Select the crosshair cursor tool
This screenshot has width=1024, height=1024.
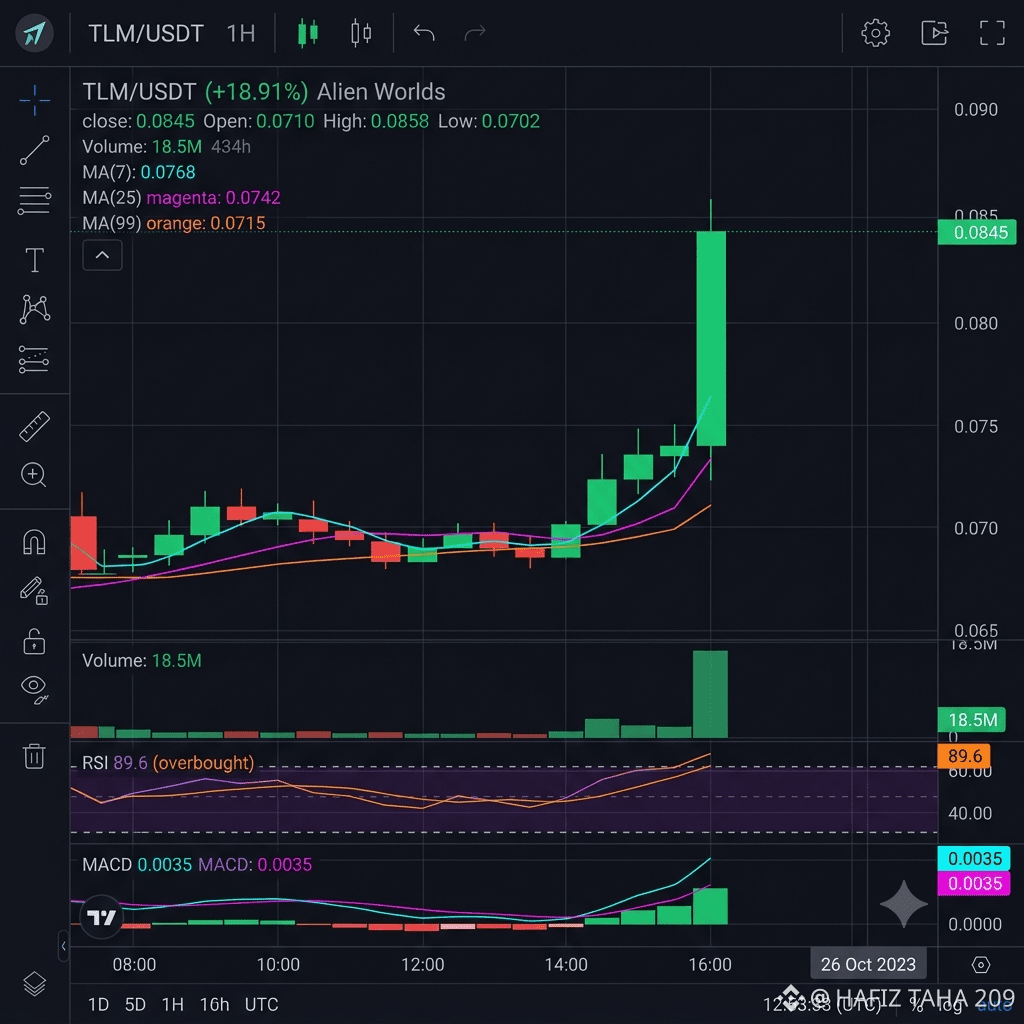[x=34, y=100]
